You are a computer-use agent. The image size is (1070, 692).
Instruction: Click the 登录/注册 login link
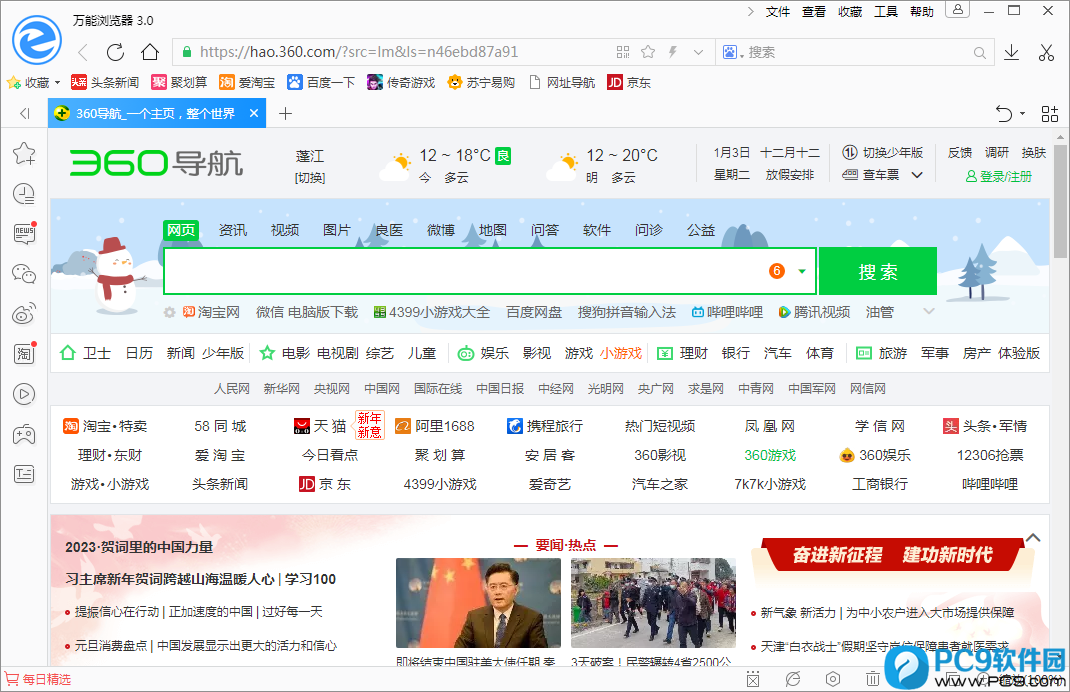click(x=999, y=177)
